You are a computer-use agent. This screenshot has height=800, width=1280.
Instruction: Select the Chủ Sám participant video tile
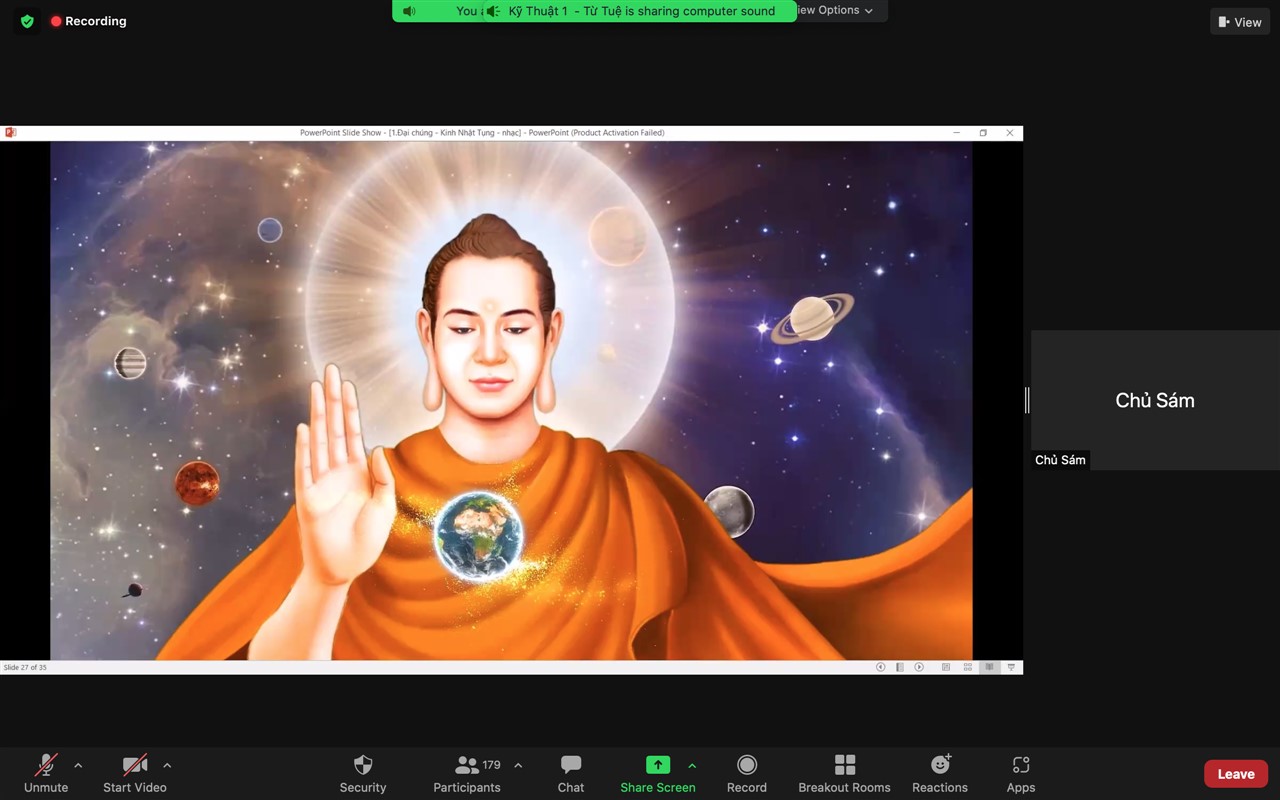coord(1155,400)
